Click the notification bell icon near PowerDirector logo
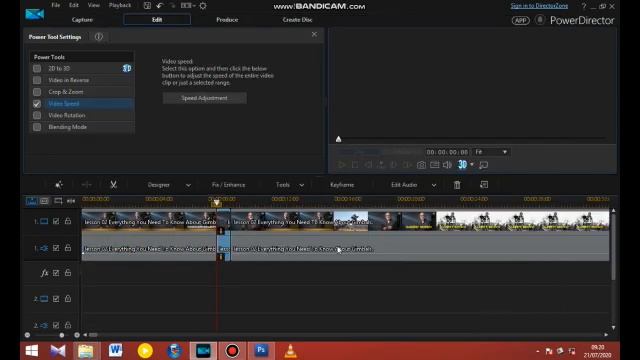Image resolution: width=640 pixels, height=360 pixels. tap(540, 20)
